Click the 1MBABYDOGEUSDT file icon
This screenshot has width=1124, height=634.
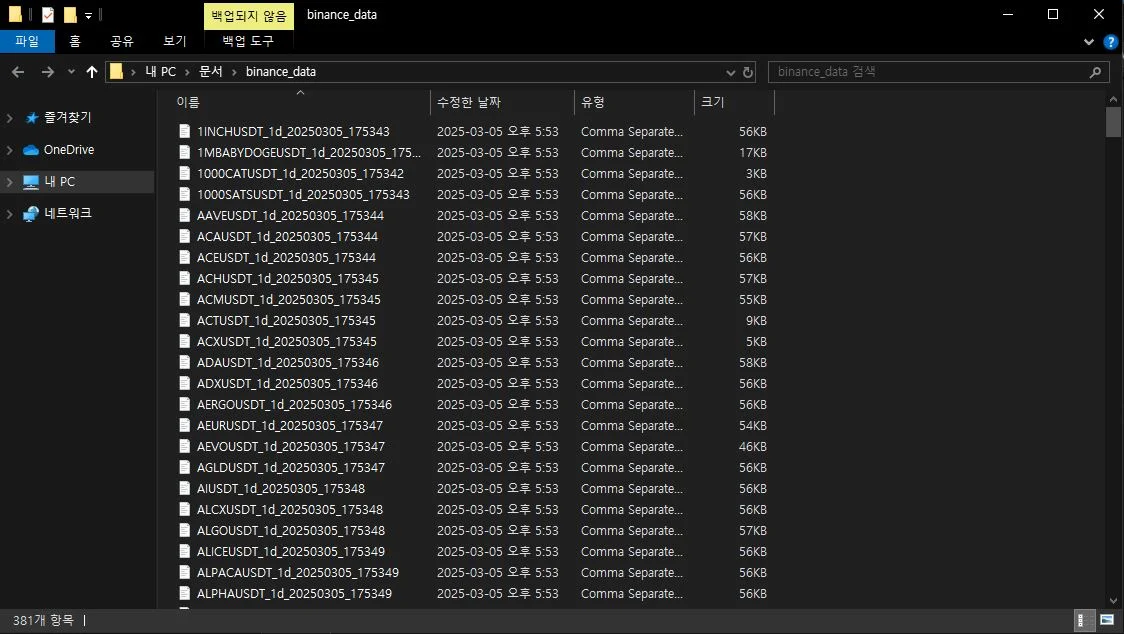184,152
